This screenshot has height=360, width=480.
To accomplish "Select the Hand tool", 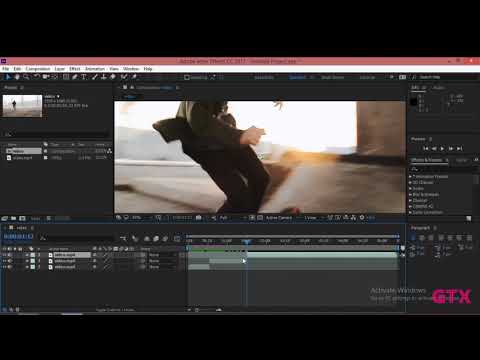I will (x=17, y=77).
